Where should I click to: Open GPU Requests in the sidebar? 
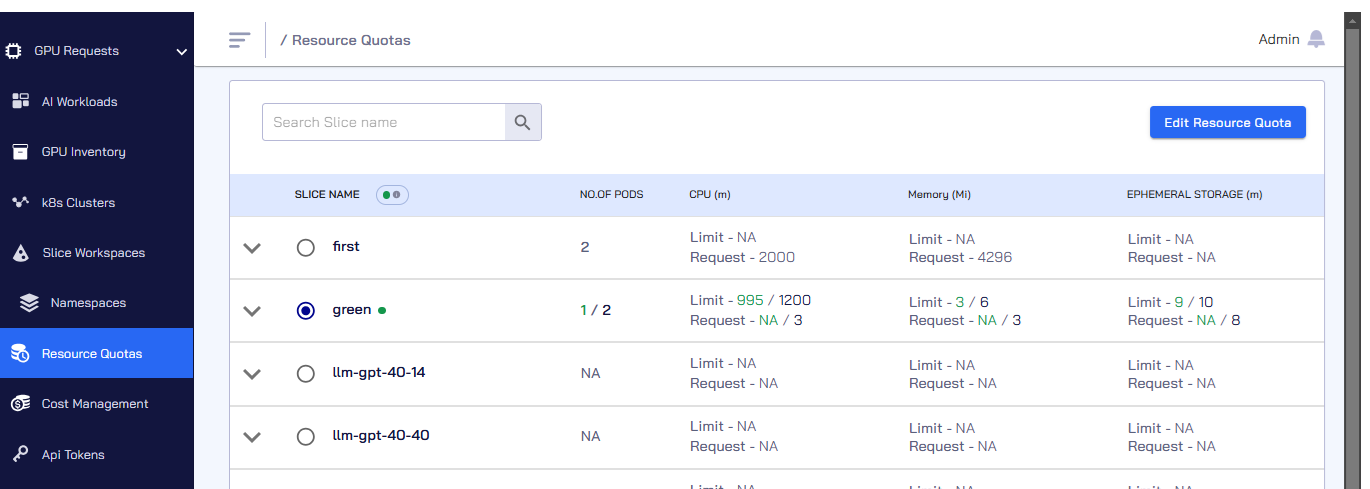coord(97,51)
